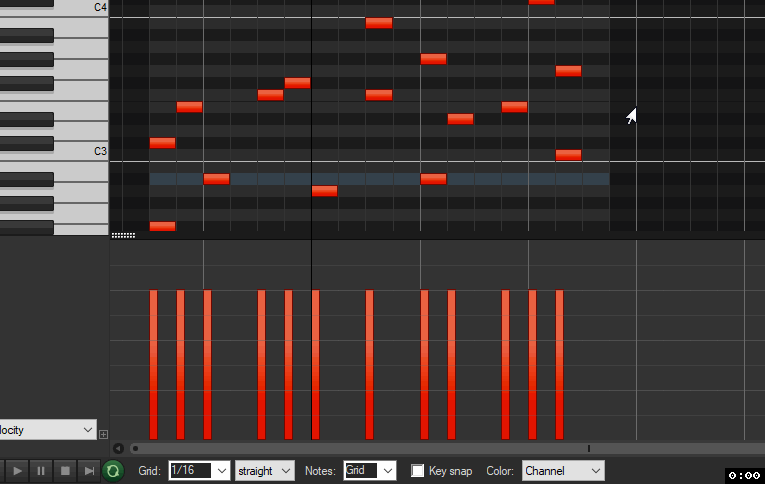Screen dimensions: 765x484
Task: Play the A#2 black piano key
Action: click(27, 179)
